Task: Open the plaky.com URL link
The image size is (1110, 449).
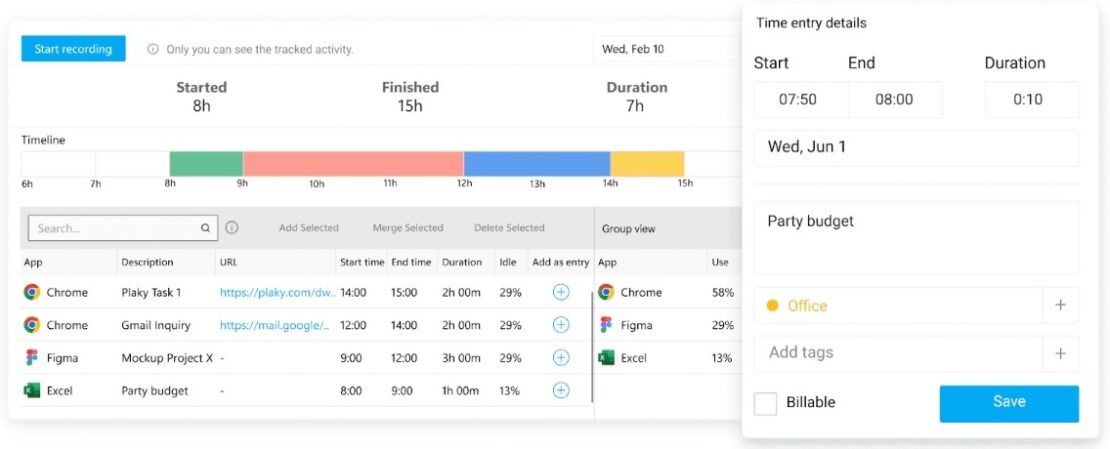Action: (x=274, y=293)
